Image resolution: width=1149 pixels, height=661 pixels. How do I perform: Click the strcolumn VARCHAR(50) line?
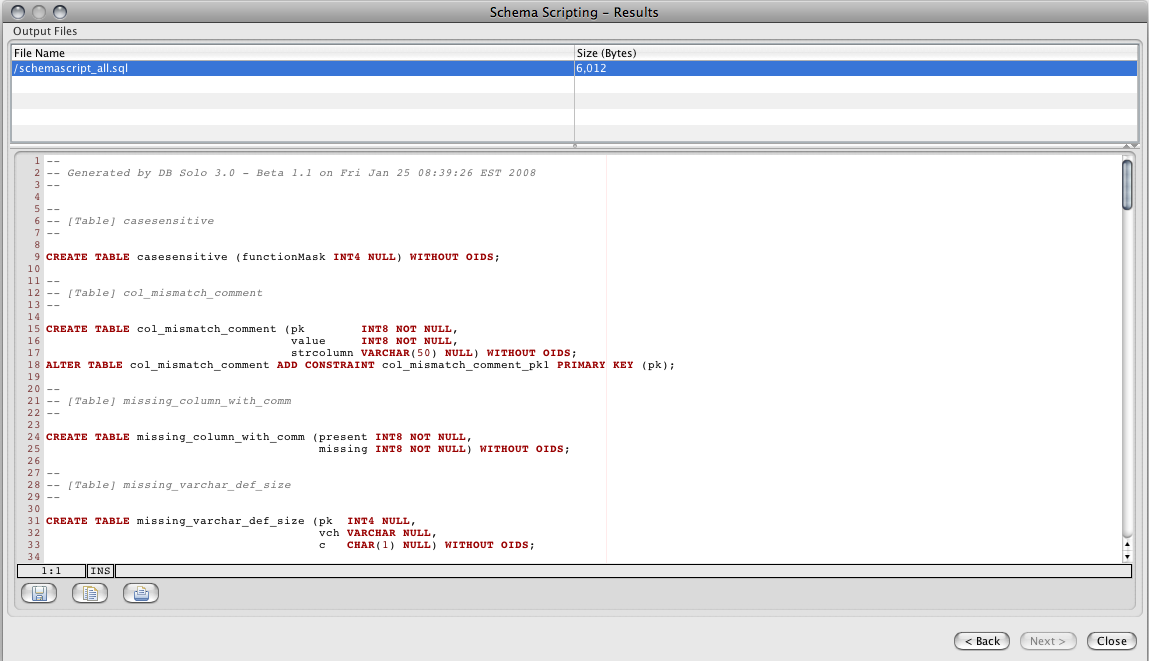click(434, 353)
